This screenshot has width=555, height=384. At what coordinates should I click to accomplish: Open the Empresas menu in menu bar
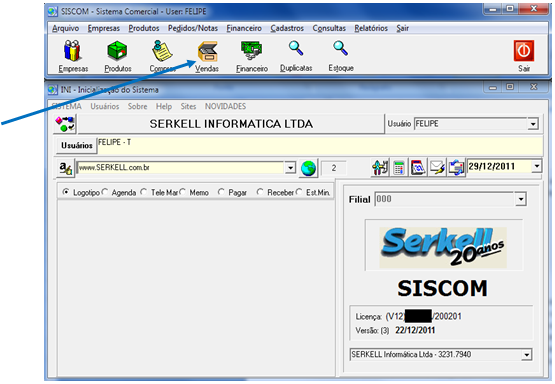click(104, 28)
